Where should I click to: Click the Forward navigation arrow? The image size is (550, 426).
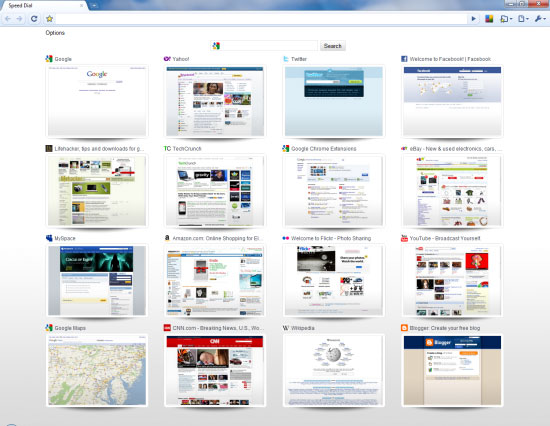(20, 19)
